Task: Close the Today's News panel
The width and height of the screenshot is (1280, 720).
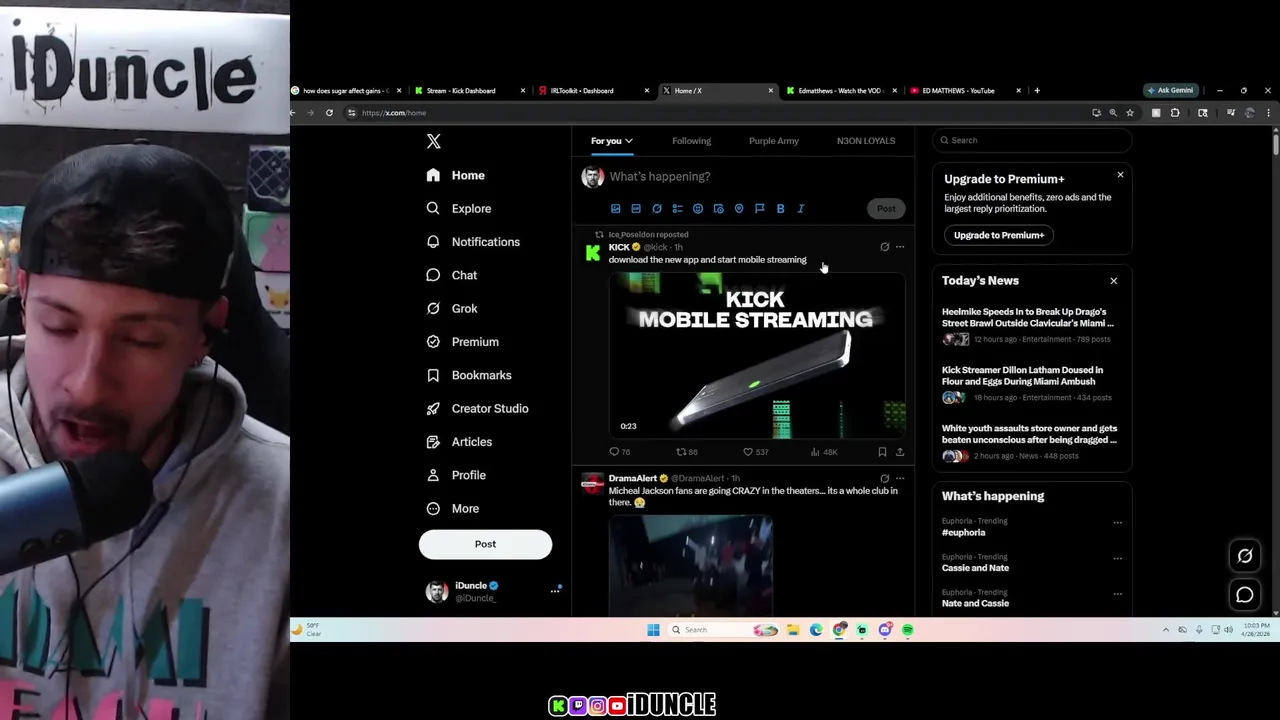Action: point(1113,281)
